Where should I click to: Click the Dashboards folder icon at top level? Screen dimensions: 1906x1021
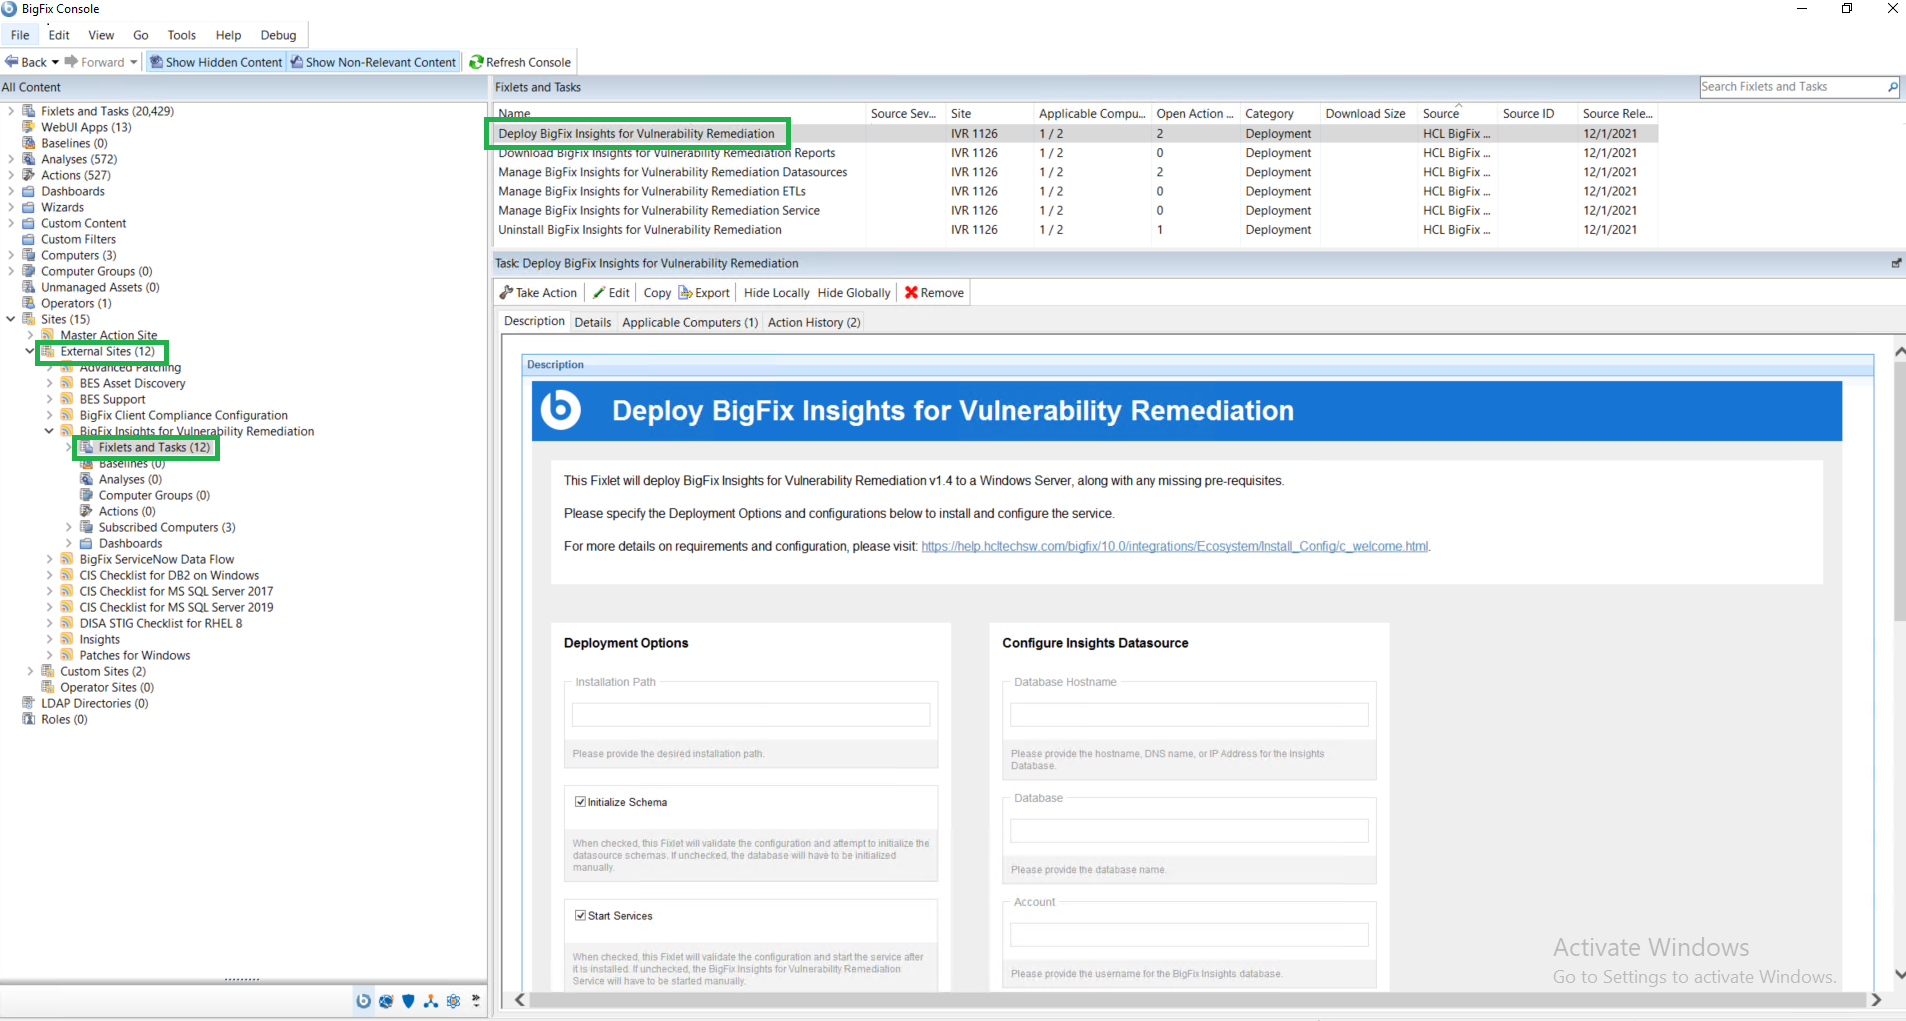pyautogui.click(x=29, y=191)
